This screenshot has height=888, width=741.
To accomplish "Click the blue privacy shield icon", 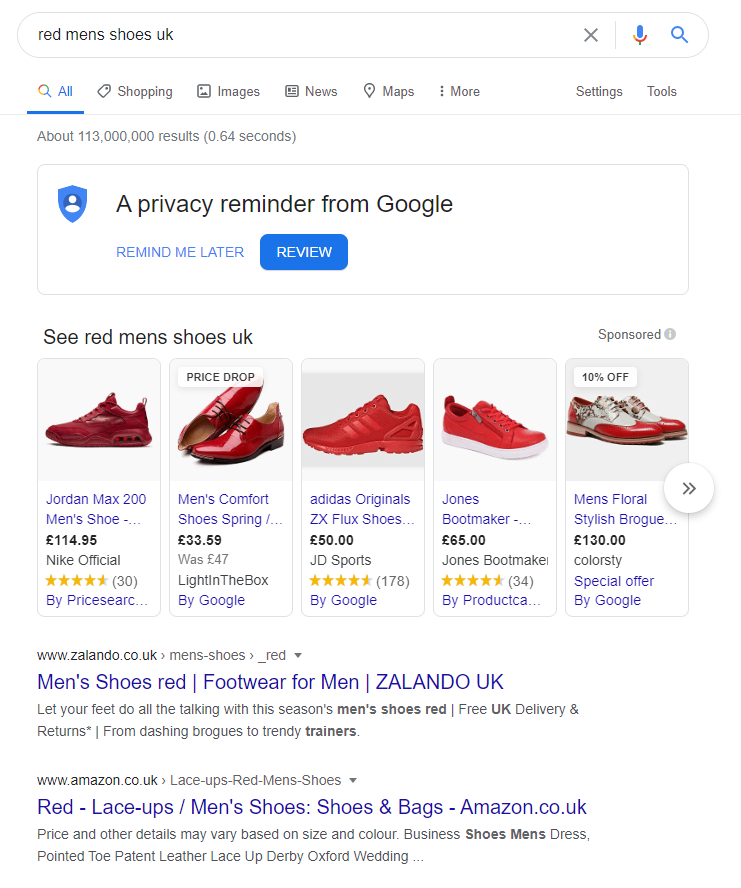I will coord(72,204).
